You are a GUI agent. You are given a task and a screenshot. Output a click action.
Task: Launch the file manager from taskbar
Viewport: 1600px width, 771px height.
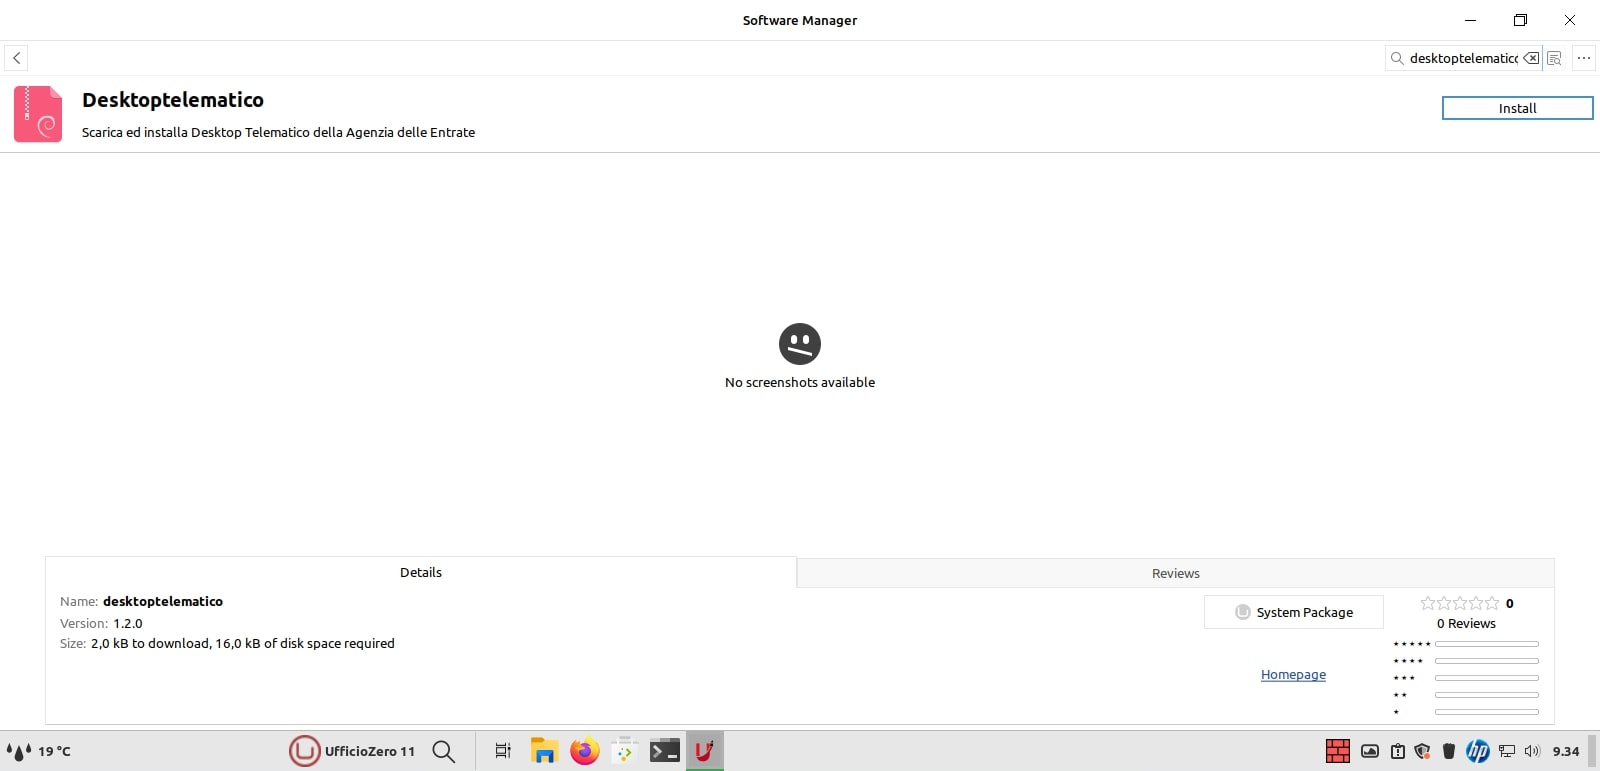(544, 751)
